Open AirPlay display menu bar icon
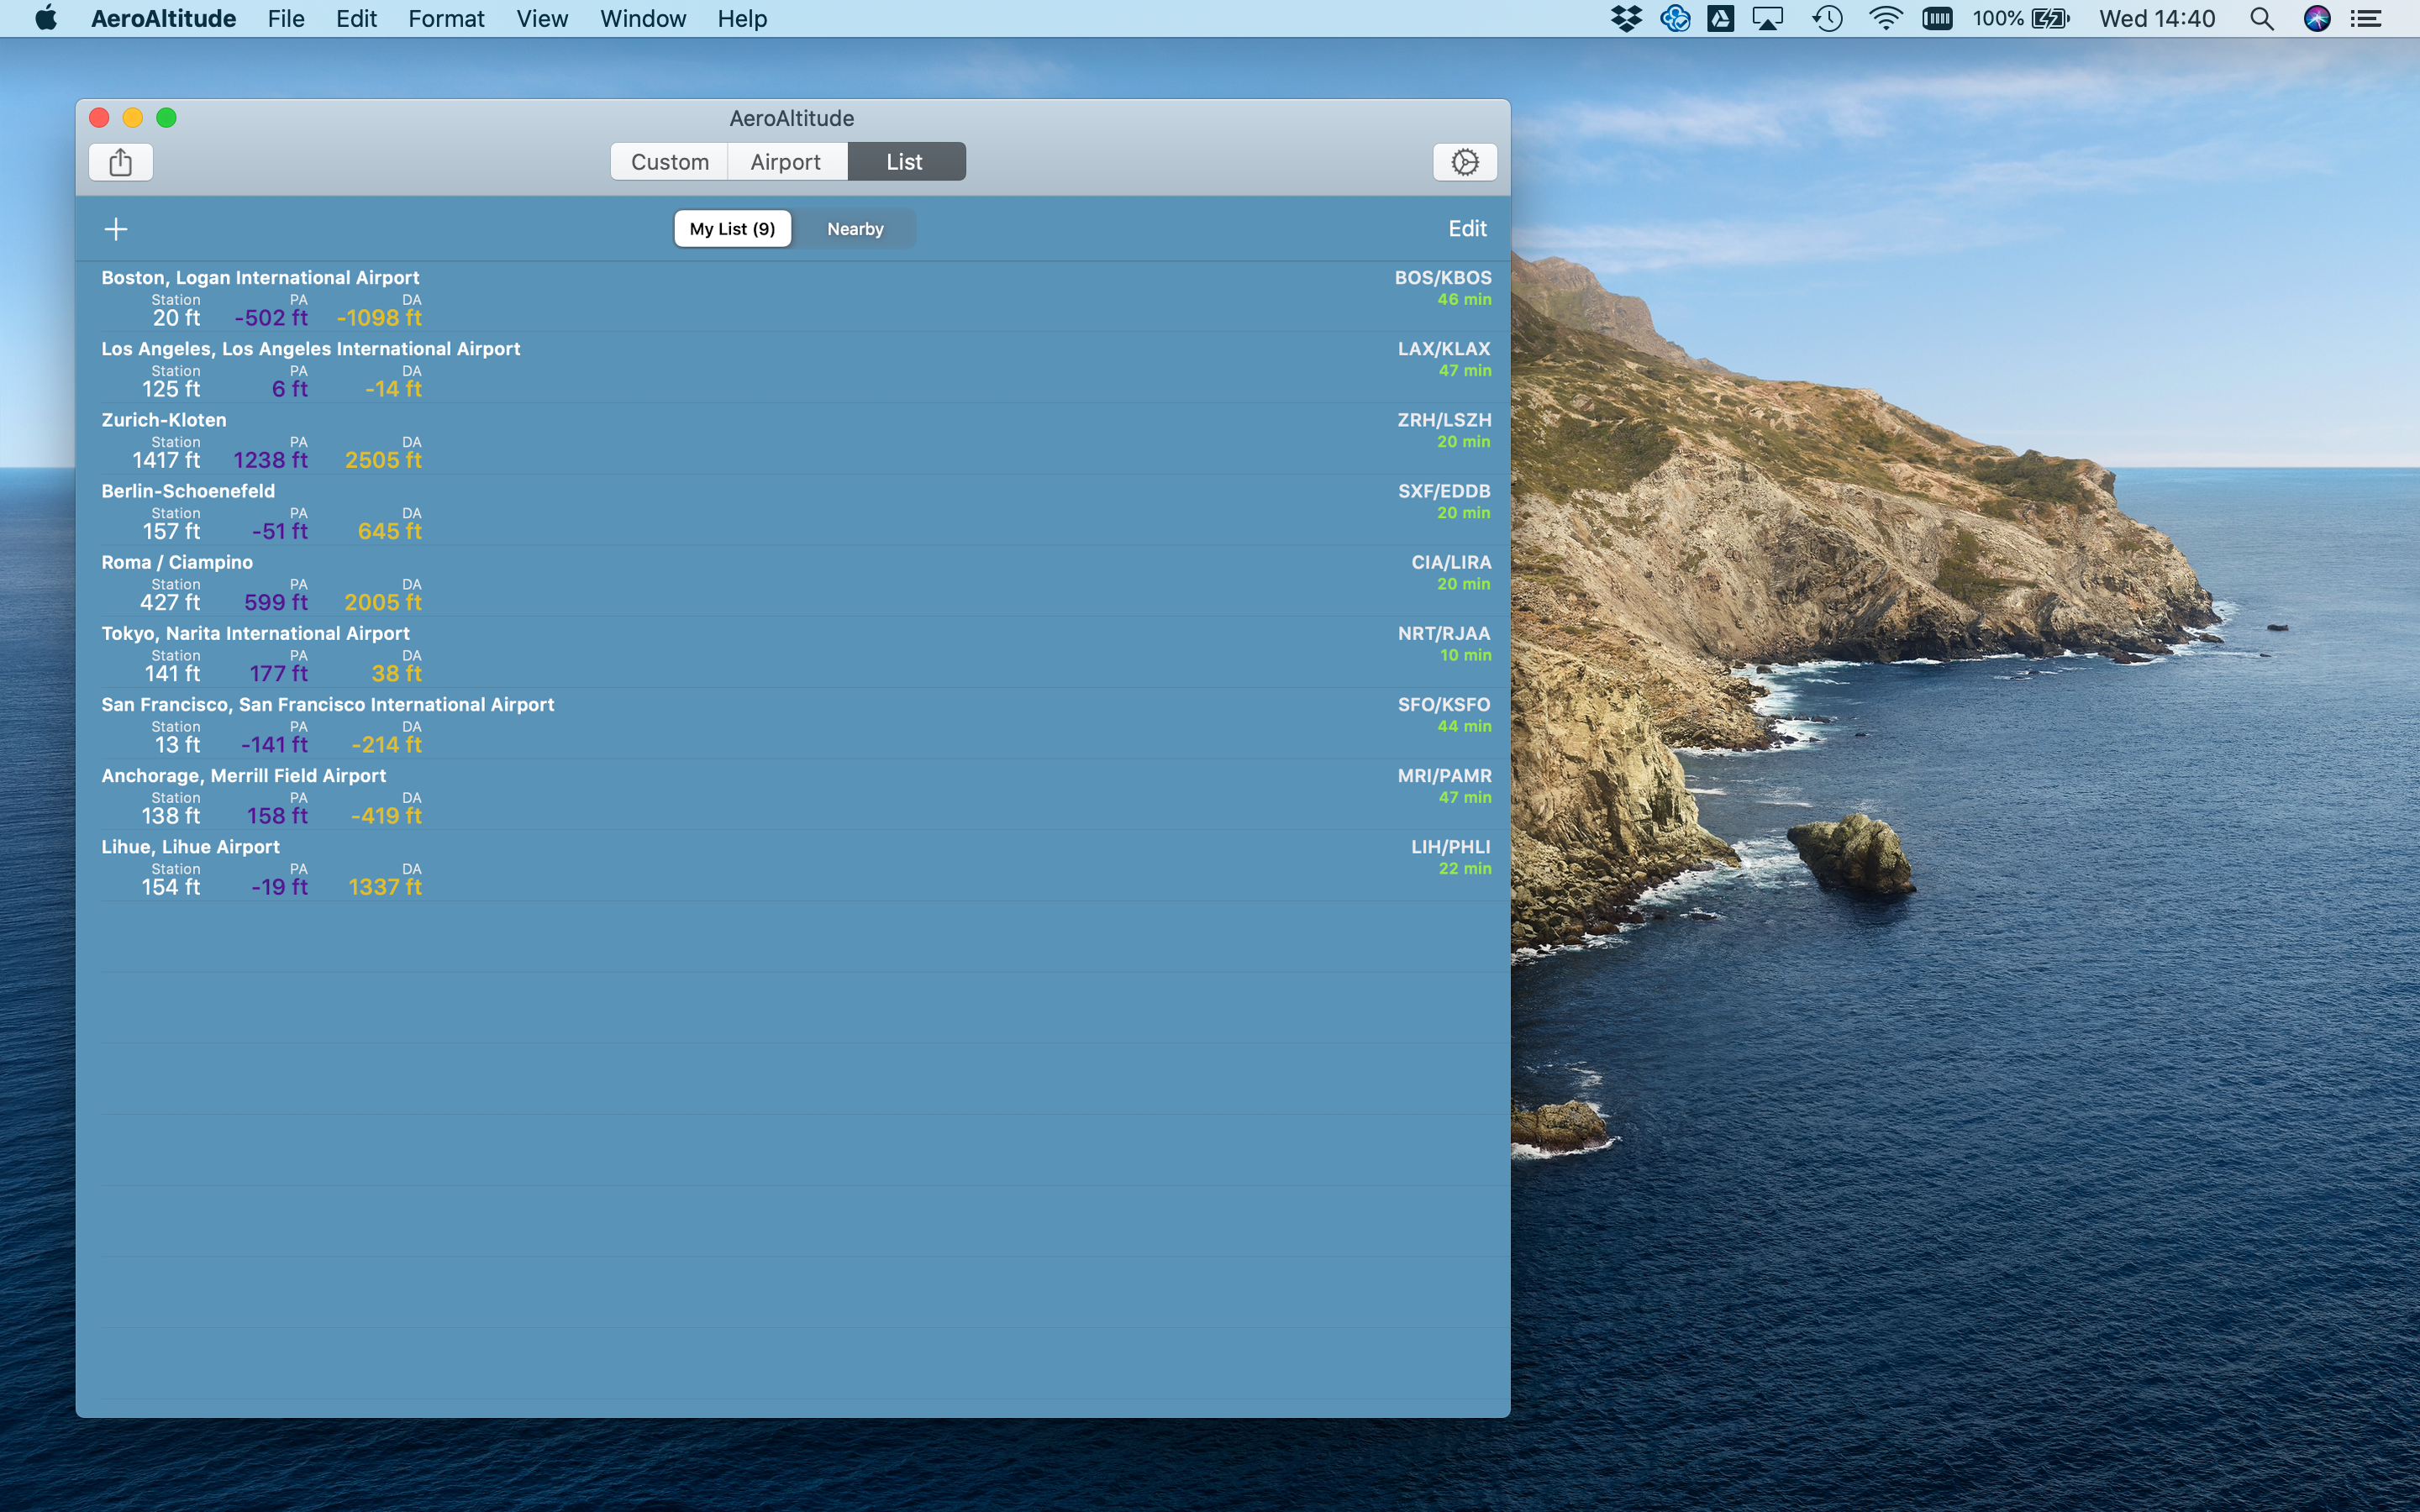 (x=1768, y=18)
